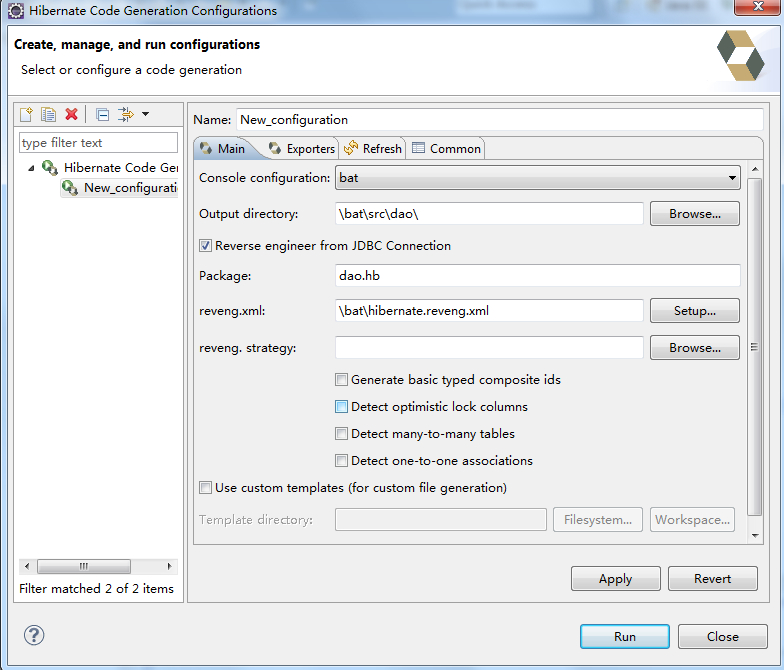Click the New_configuration item icon
Screen dimensions: 784x670
coord(70,188)
